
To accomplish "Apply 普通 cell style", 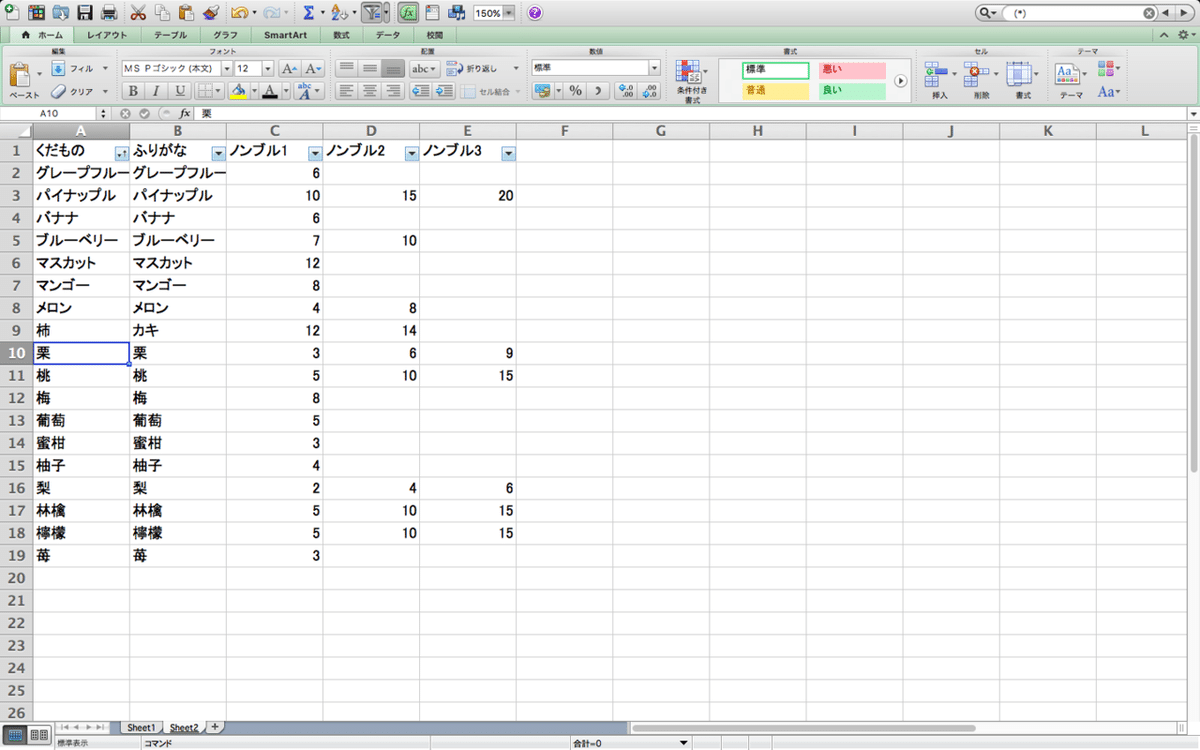I will [775, 91].
